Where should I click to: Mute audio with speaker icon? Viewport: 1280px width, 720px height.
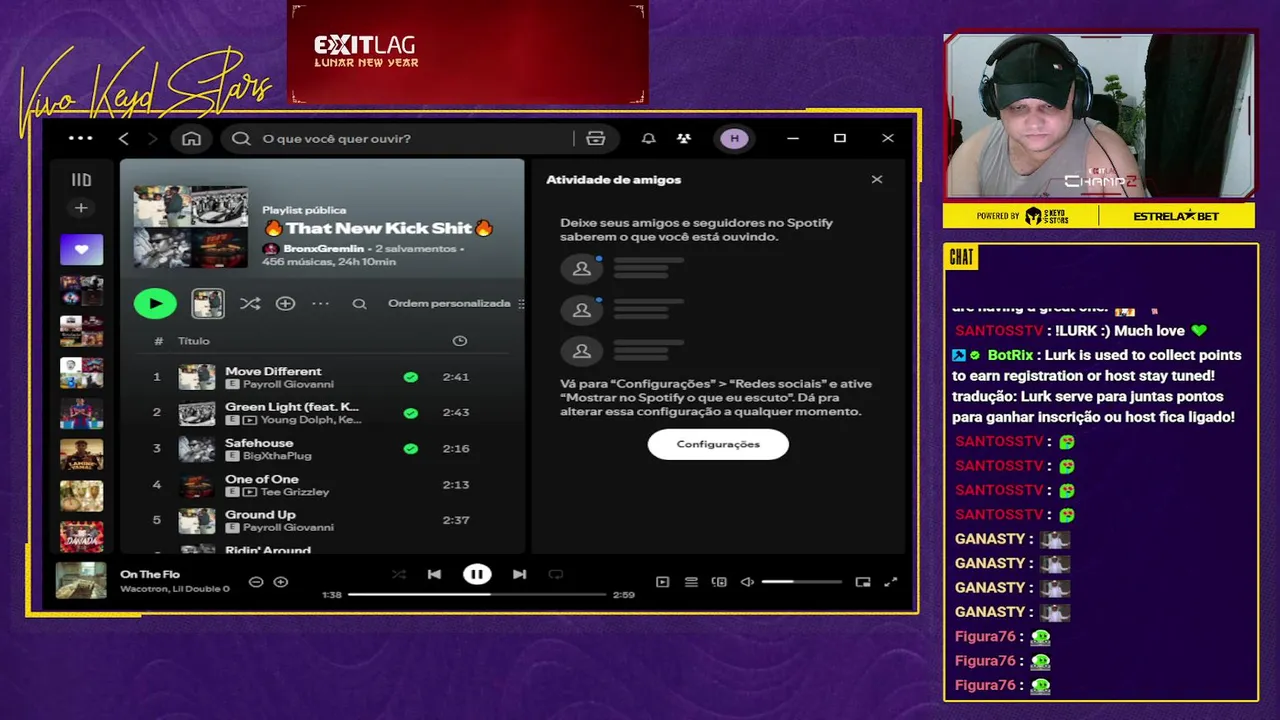pos(747,582)
